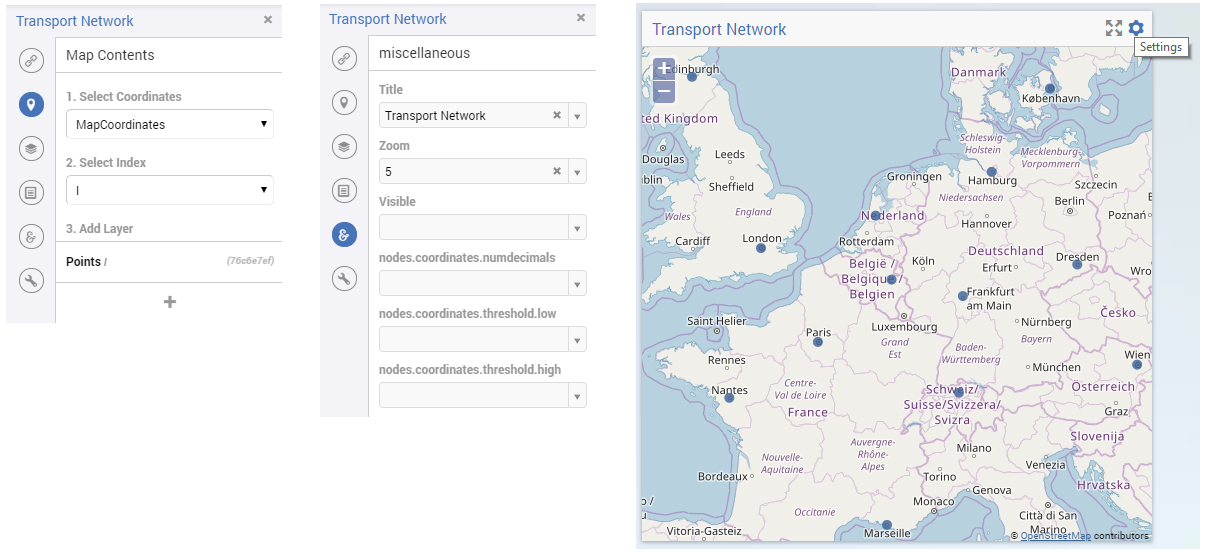
Task: Toggle map fullscreen expand icon
Action: point(1114,28)
